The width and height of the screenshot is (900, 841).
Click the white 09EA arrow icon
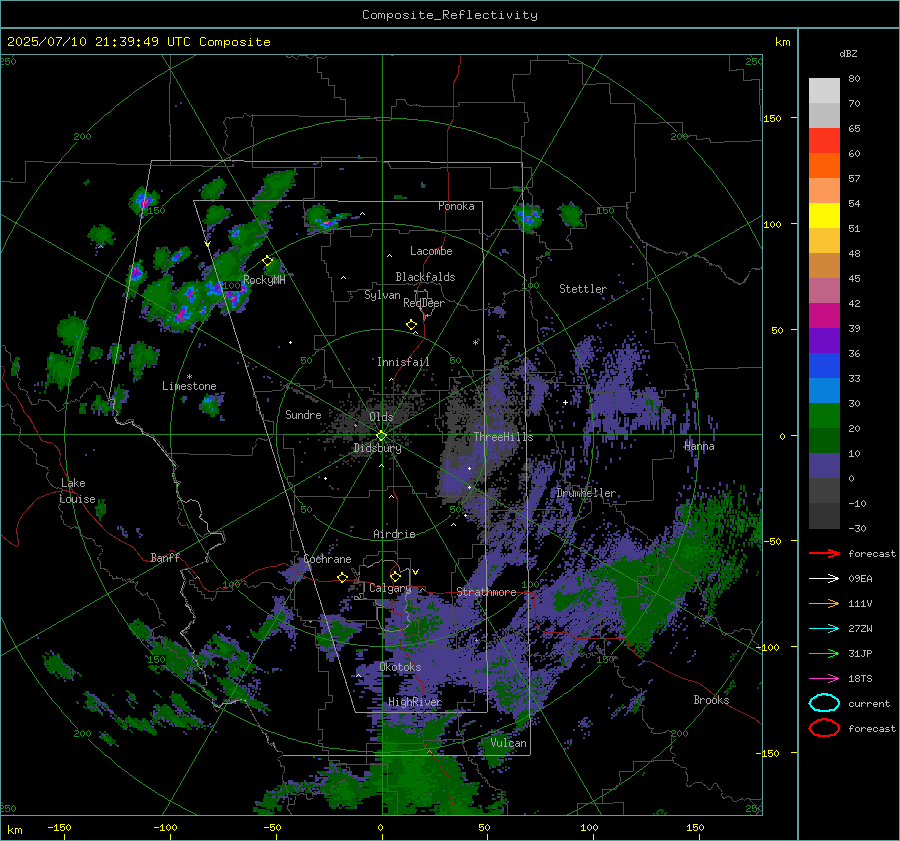824,579
